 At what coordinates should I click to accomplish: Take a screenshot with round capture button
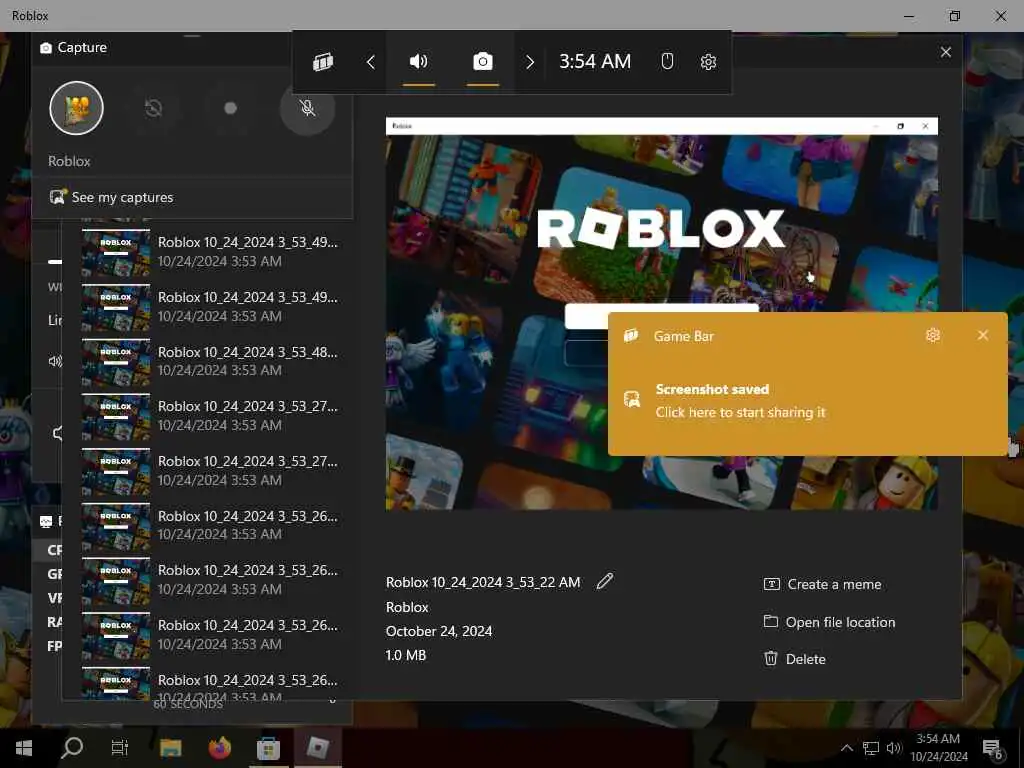76,108
